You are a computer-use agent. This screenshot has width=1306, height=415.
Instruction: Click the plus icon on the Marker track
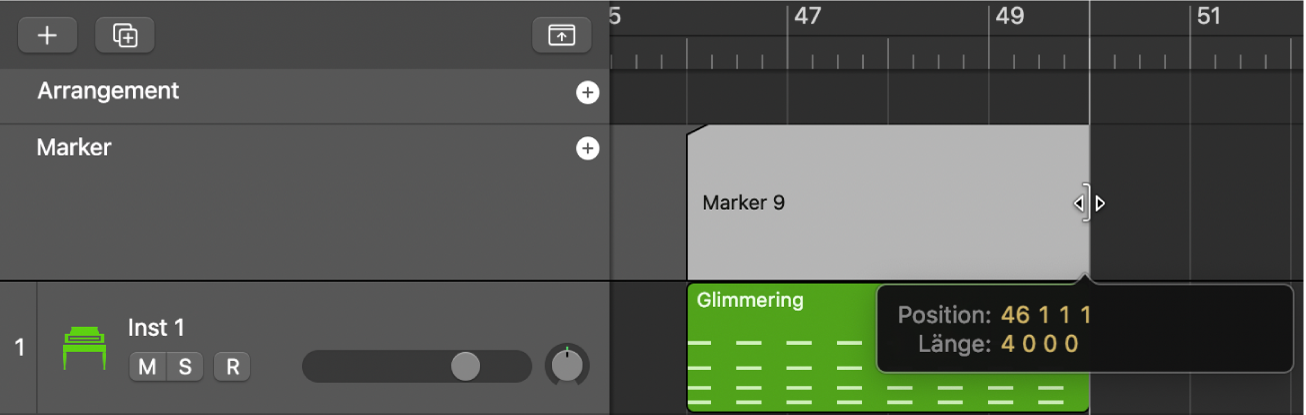587,149
